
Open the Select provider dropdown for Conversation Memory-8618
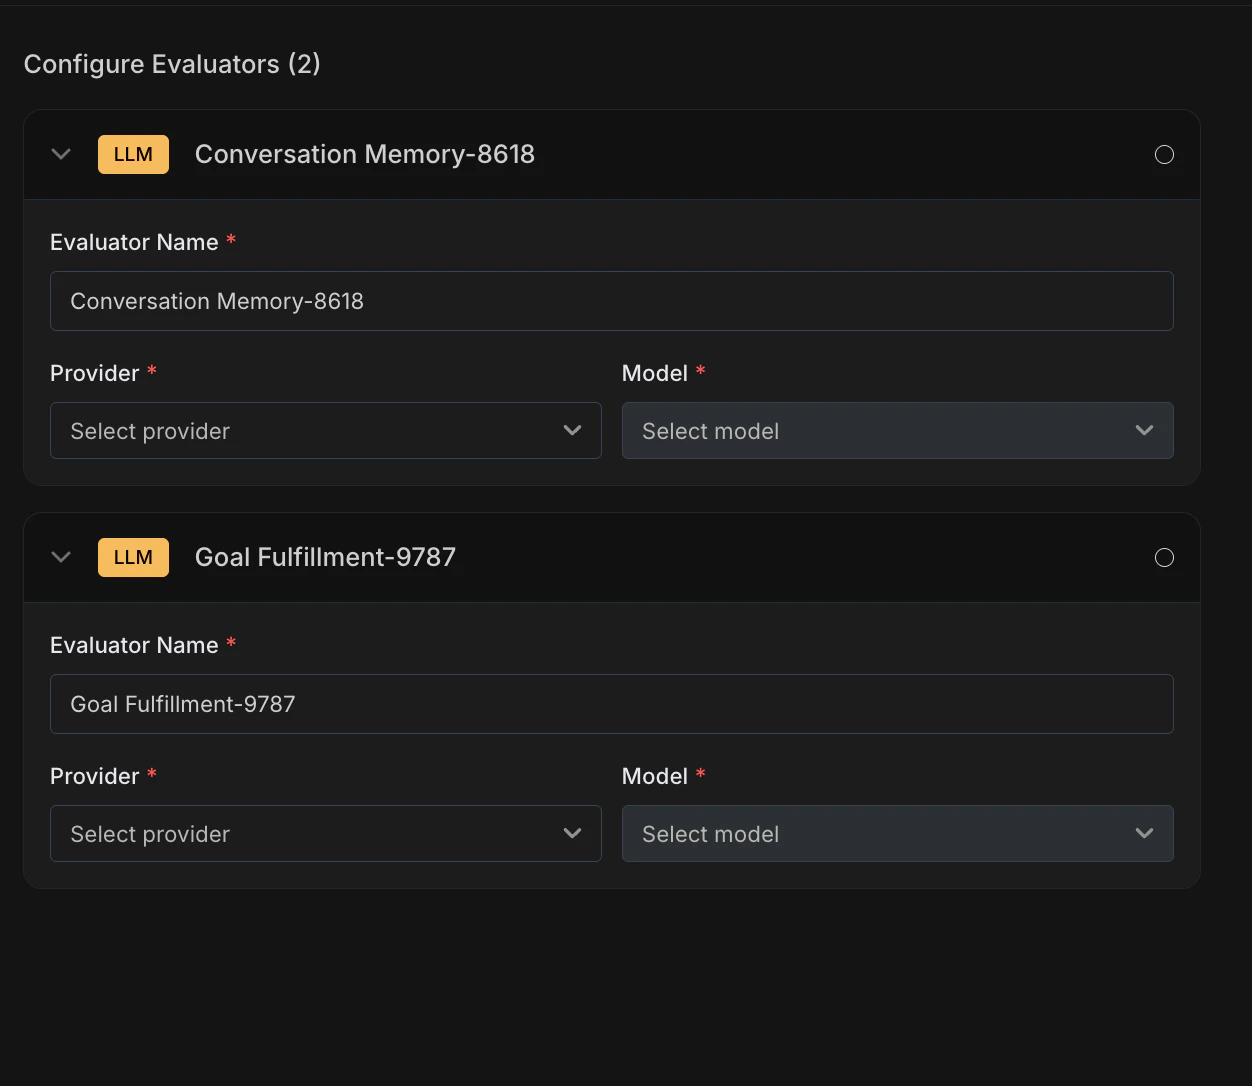point(326,430)
